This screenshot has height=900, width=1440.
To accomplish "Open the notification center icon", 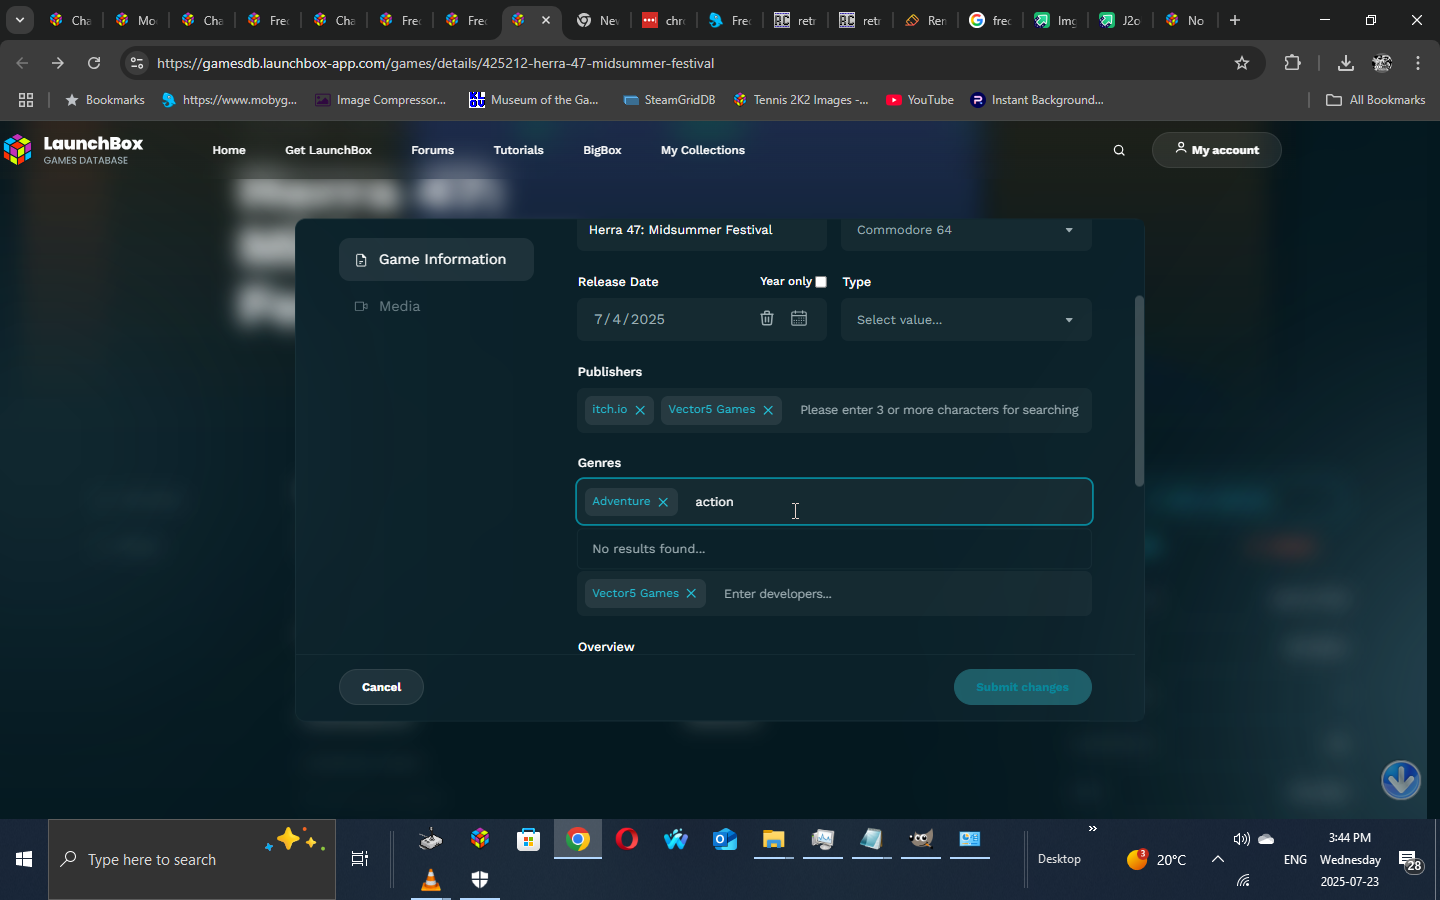I will point(1411,860).
